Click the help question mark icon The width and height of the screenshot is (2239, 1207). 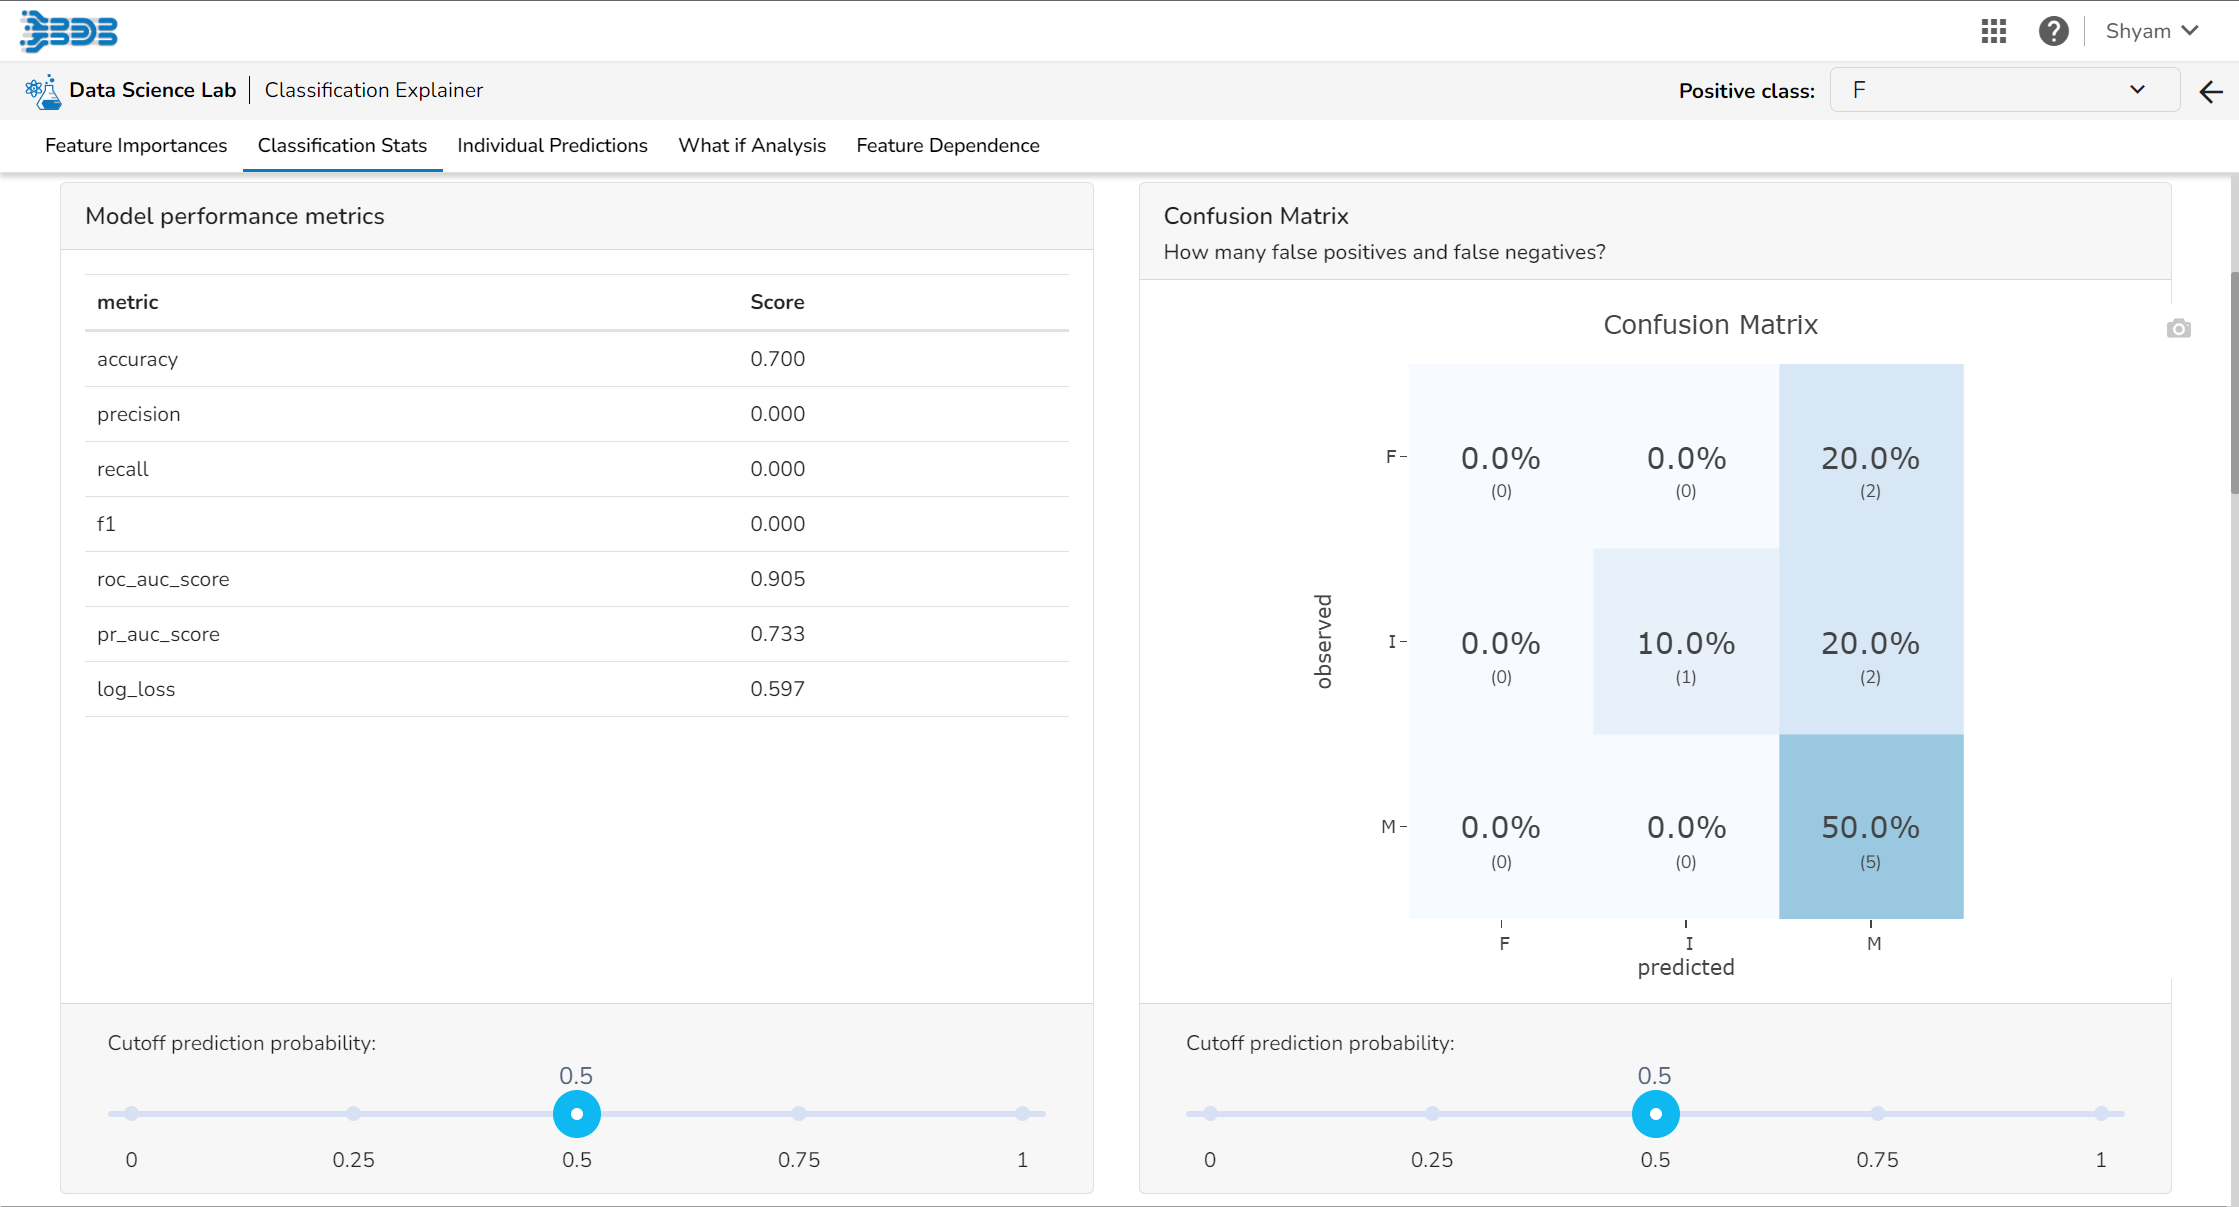(2053, 31)
